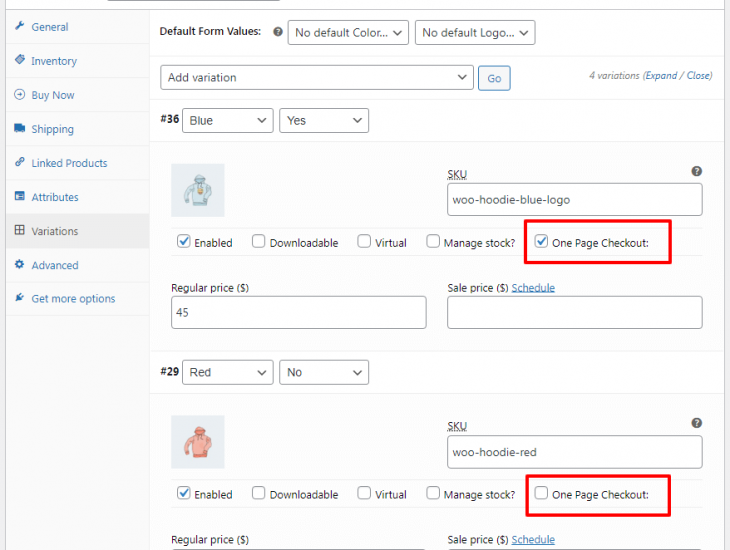Uncheck Enabled for variation #36

(184, 241)
